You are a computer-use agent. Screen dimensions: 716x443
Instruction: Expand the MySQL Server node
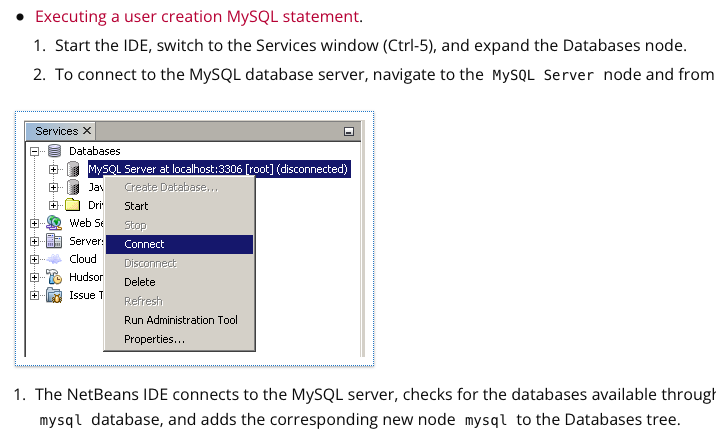(53, 169)
